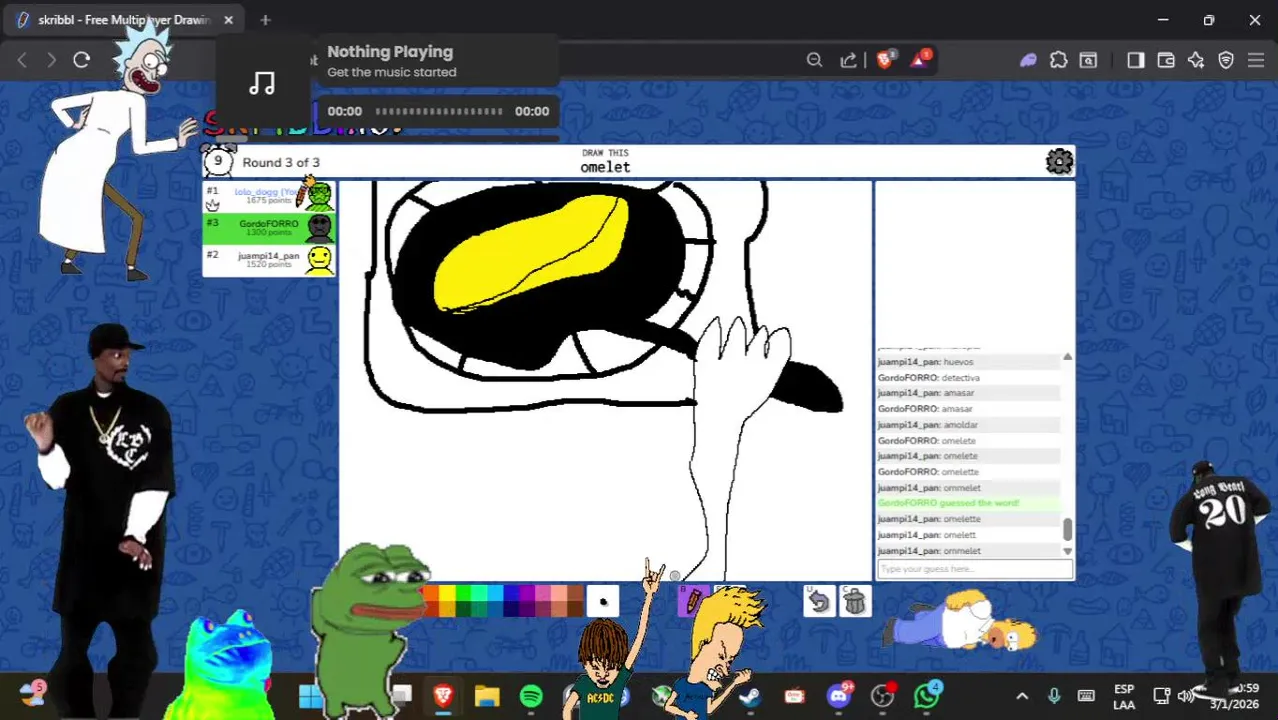This screenshot has height=720, width=1278.
Task: Open WhatsApp from the taskbar
Action: (926, 696)
